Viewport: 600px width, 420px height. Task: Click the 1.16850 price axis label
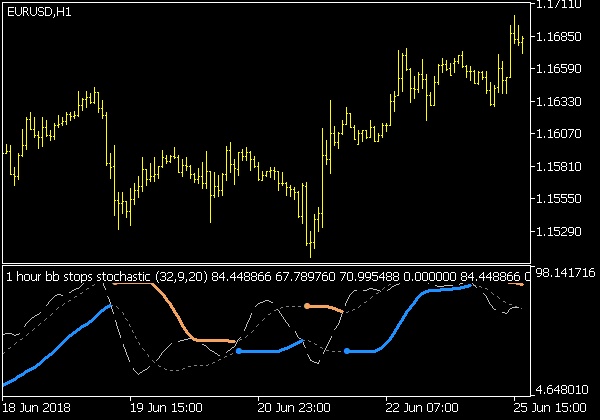pos(559,37)
